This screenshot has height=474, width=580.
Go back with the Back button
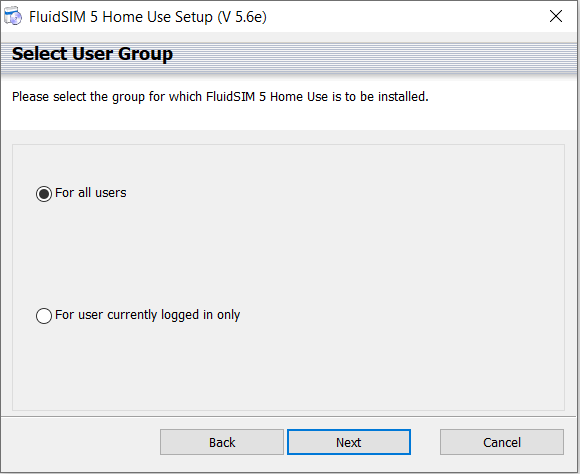(222, 442)
